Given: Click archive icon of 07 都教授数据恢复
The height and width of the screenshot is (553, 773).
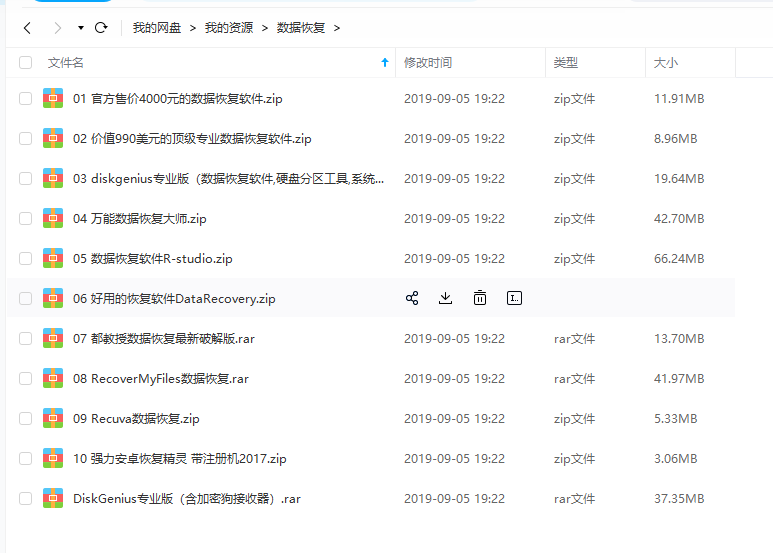Looking at the screenshot, I should coord(53,338).
